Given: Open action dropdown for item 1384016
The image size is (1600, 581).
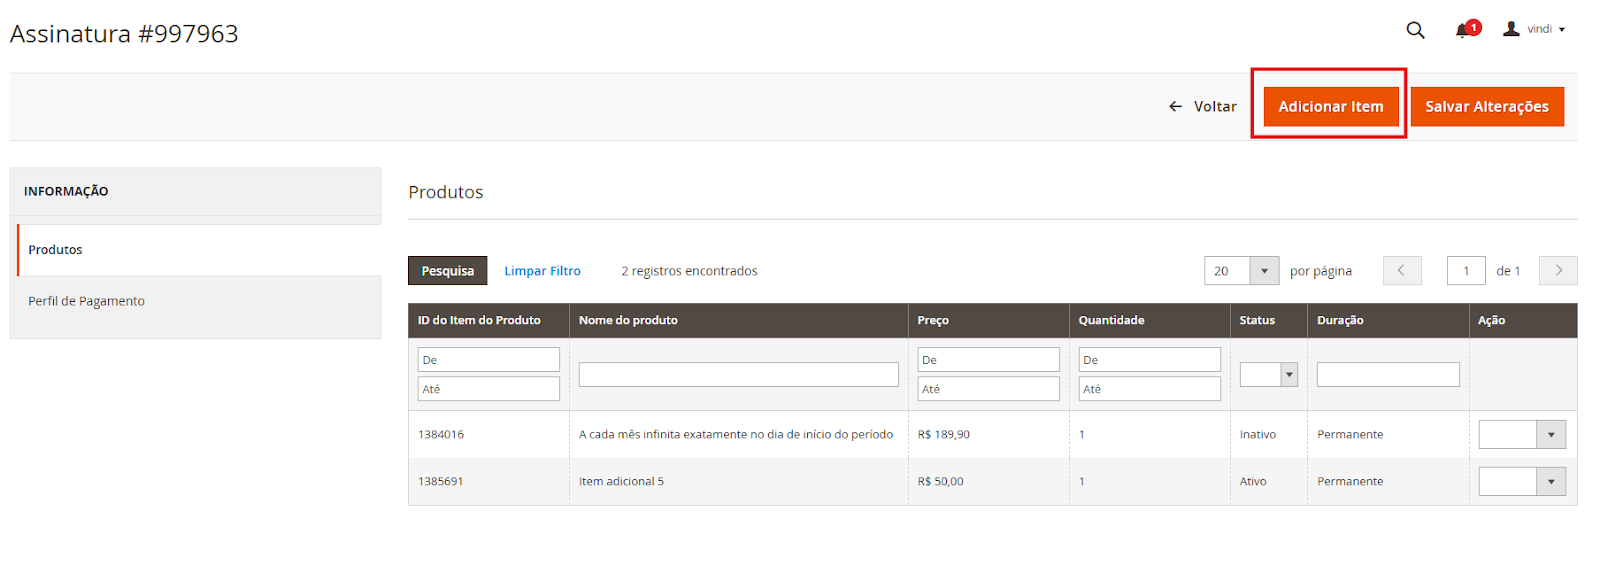Looking at the screenshot, I should point(1521,435).
